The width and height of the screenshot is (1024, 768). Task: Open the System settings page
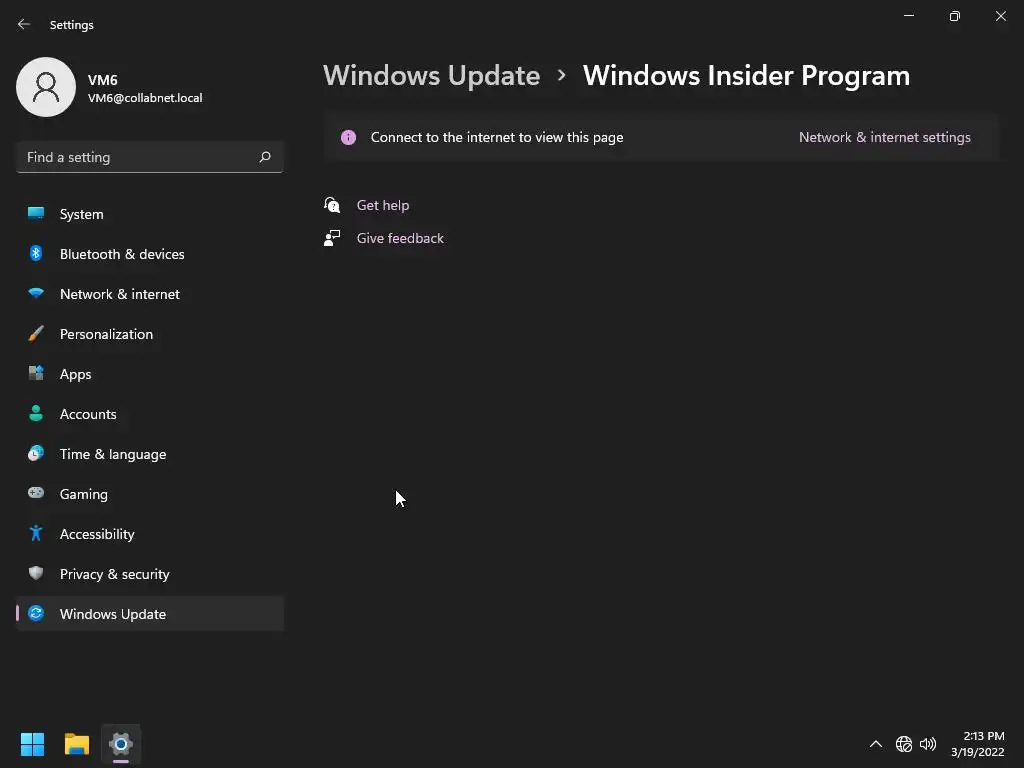coord(150,214)
